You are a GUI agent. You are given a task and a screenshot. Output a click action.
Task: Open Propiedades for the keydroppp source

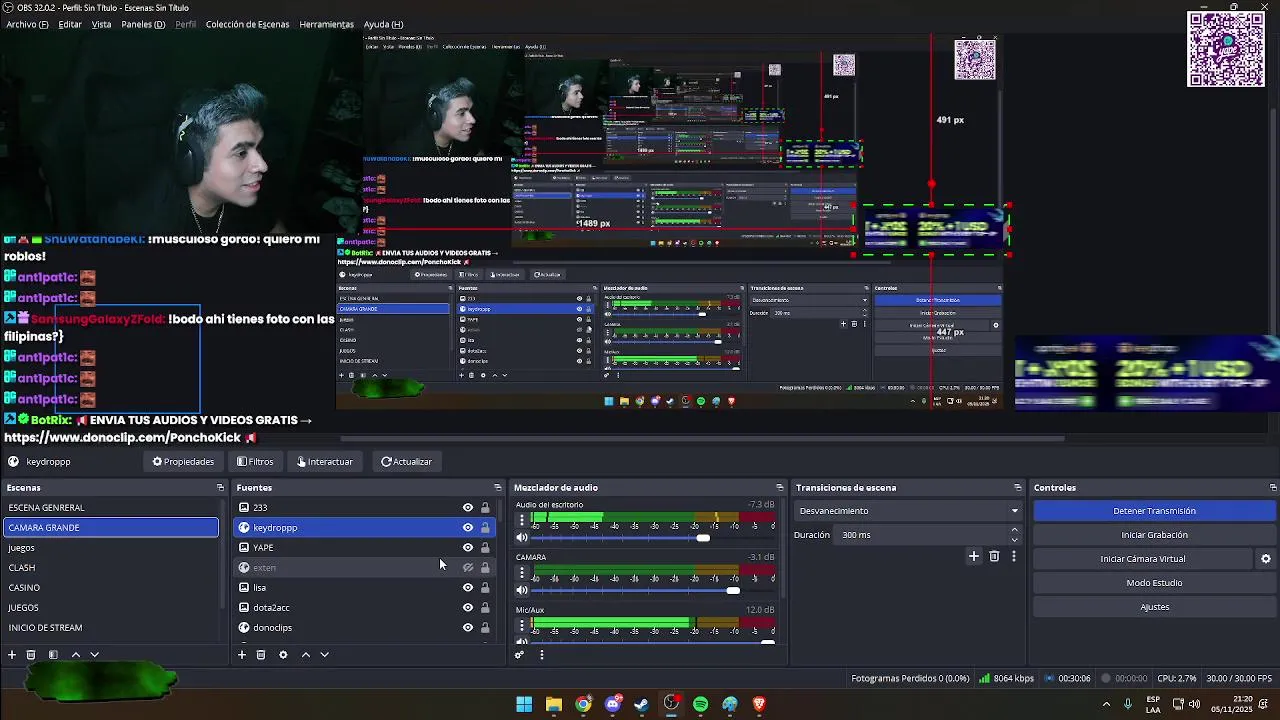pyautogui.click(x=183, y=462)
